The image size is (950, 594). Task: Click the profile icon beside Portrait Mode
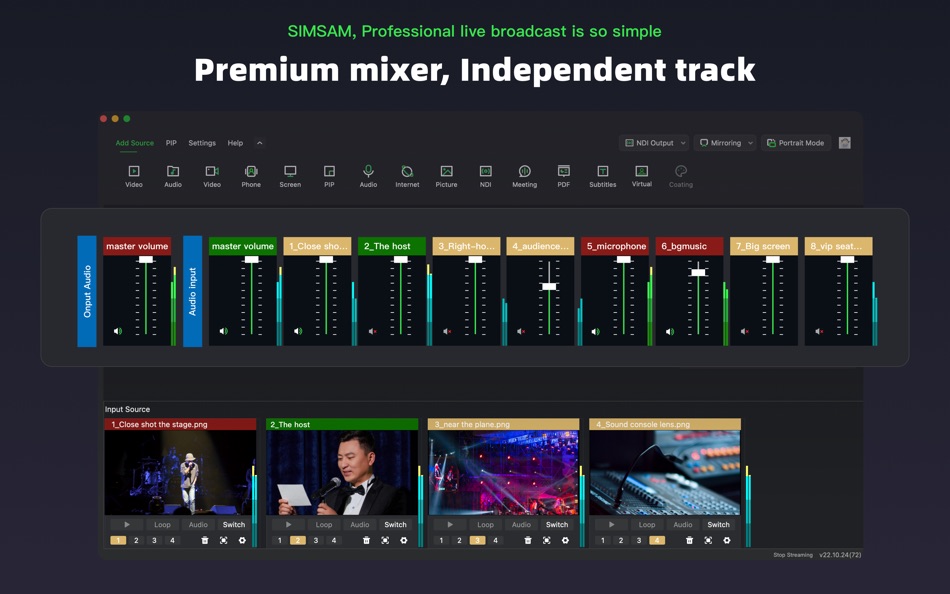(x=845, y=143)
